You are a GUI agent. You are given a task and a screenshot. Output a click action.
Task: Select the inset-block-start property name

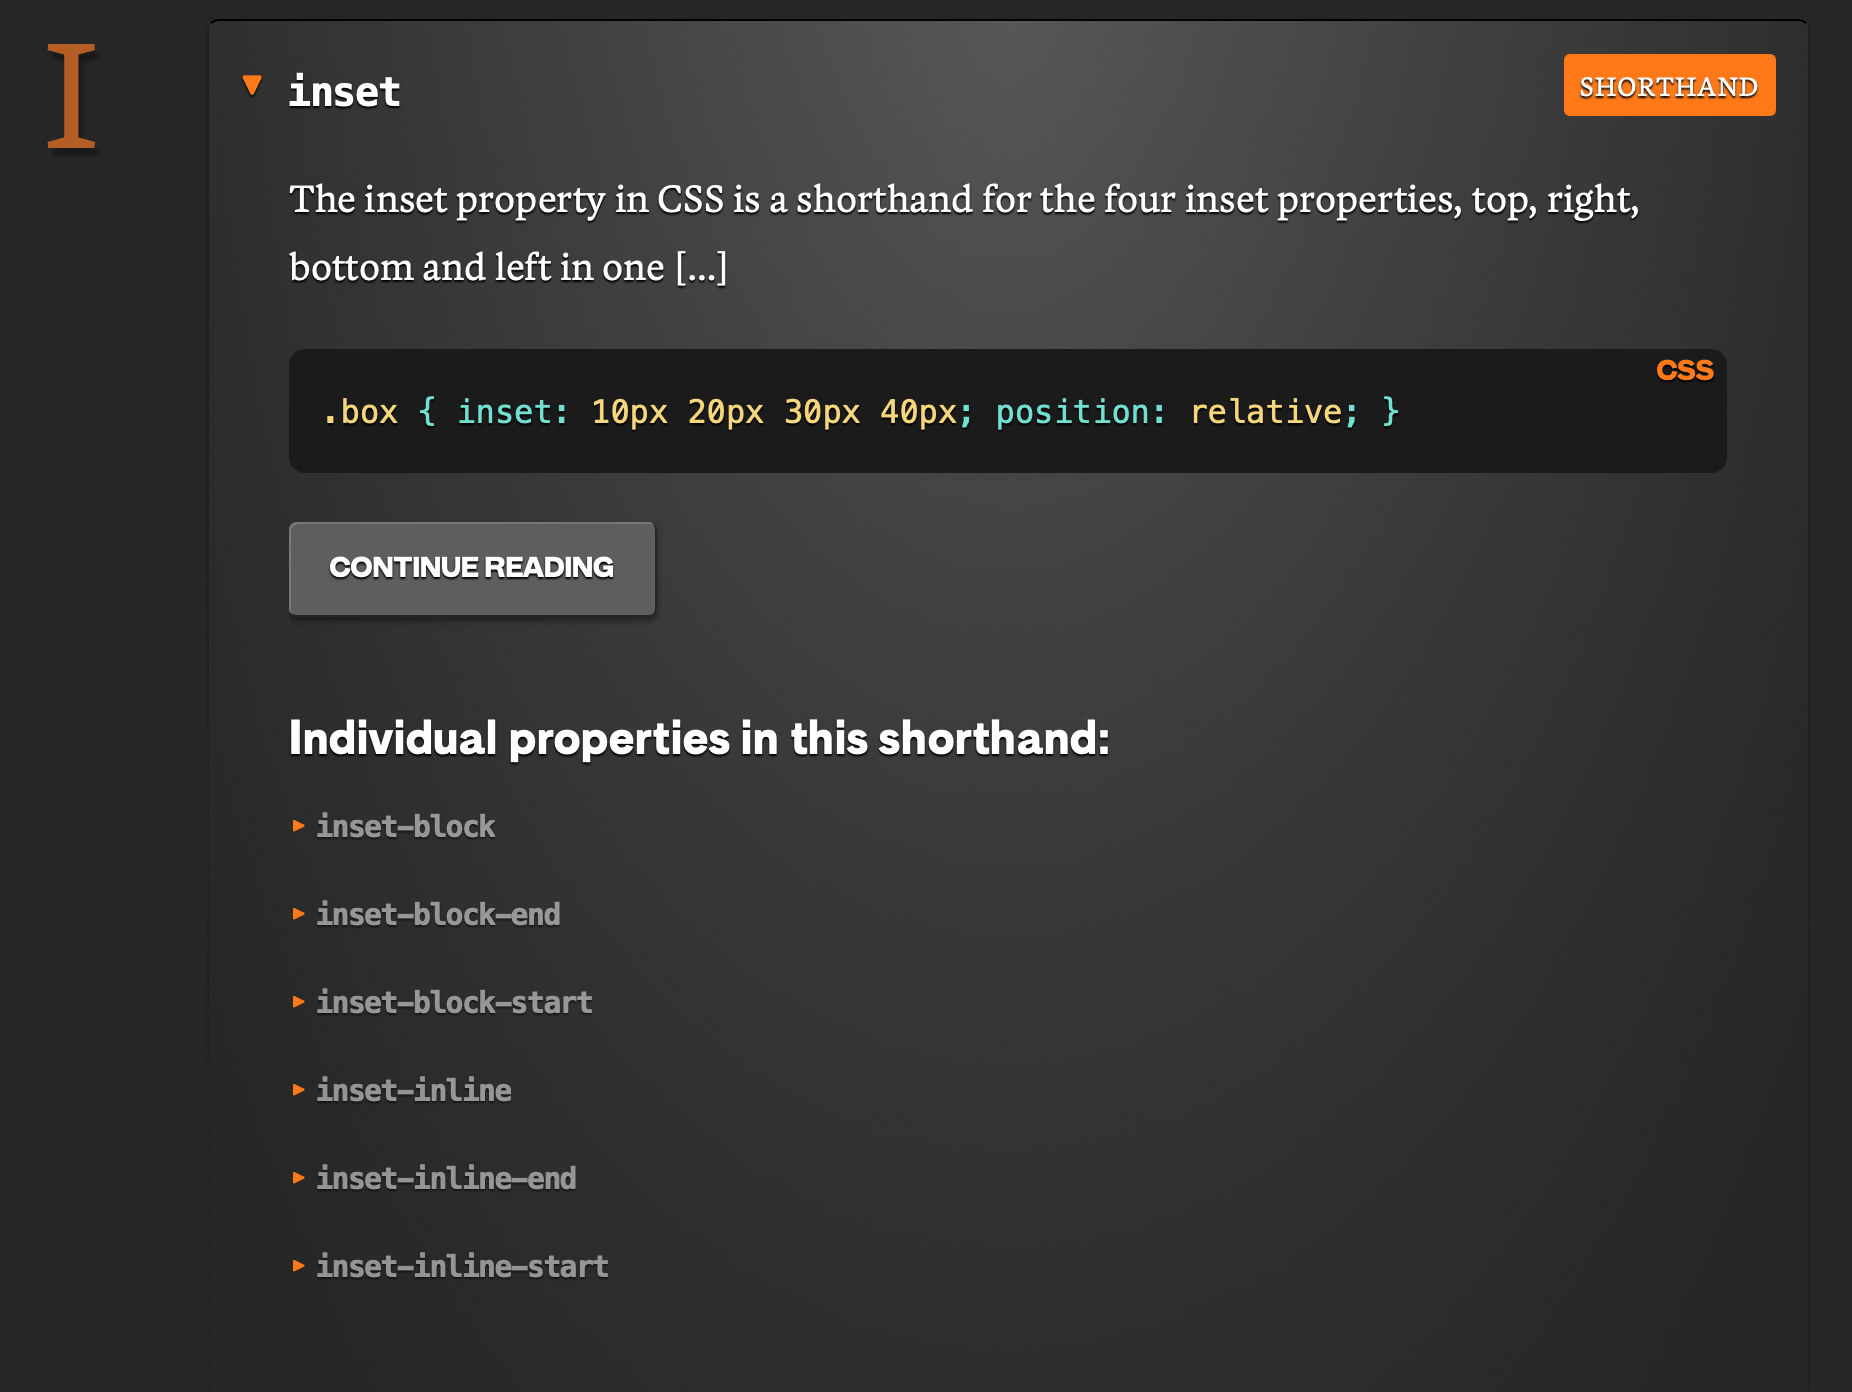coord(454,1003)
